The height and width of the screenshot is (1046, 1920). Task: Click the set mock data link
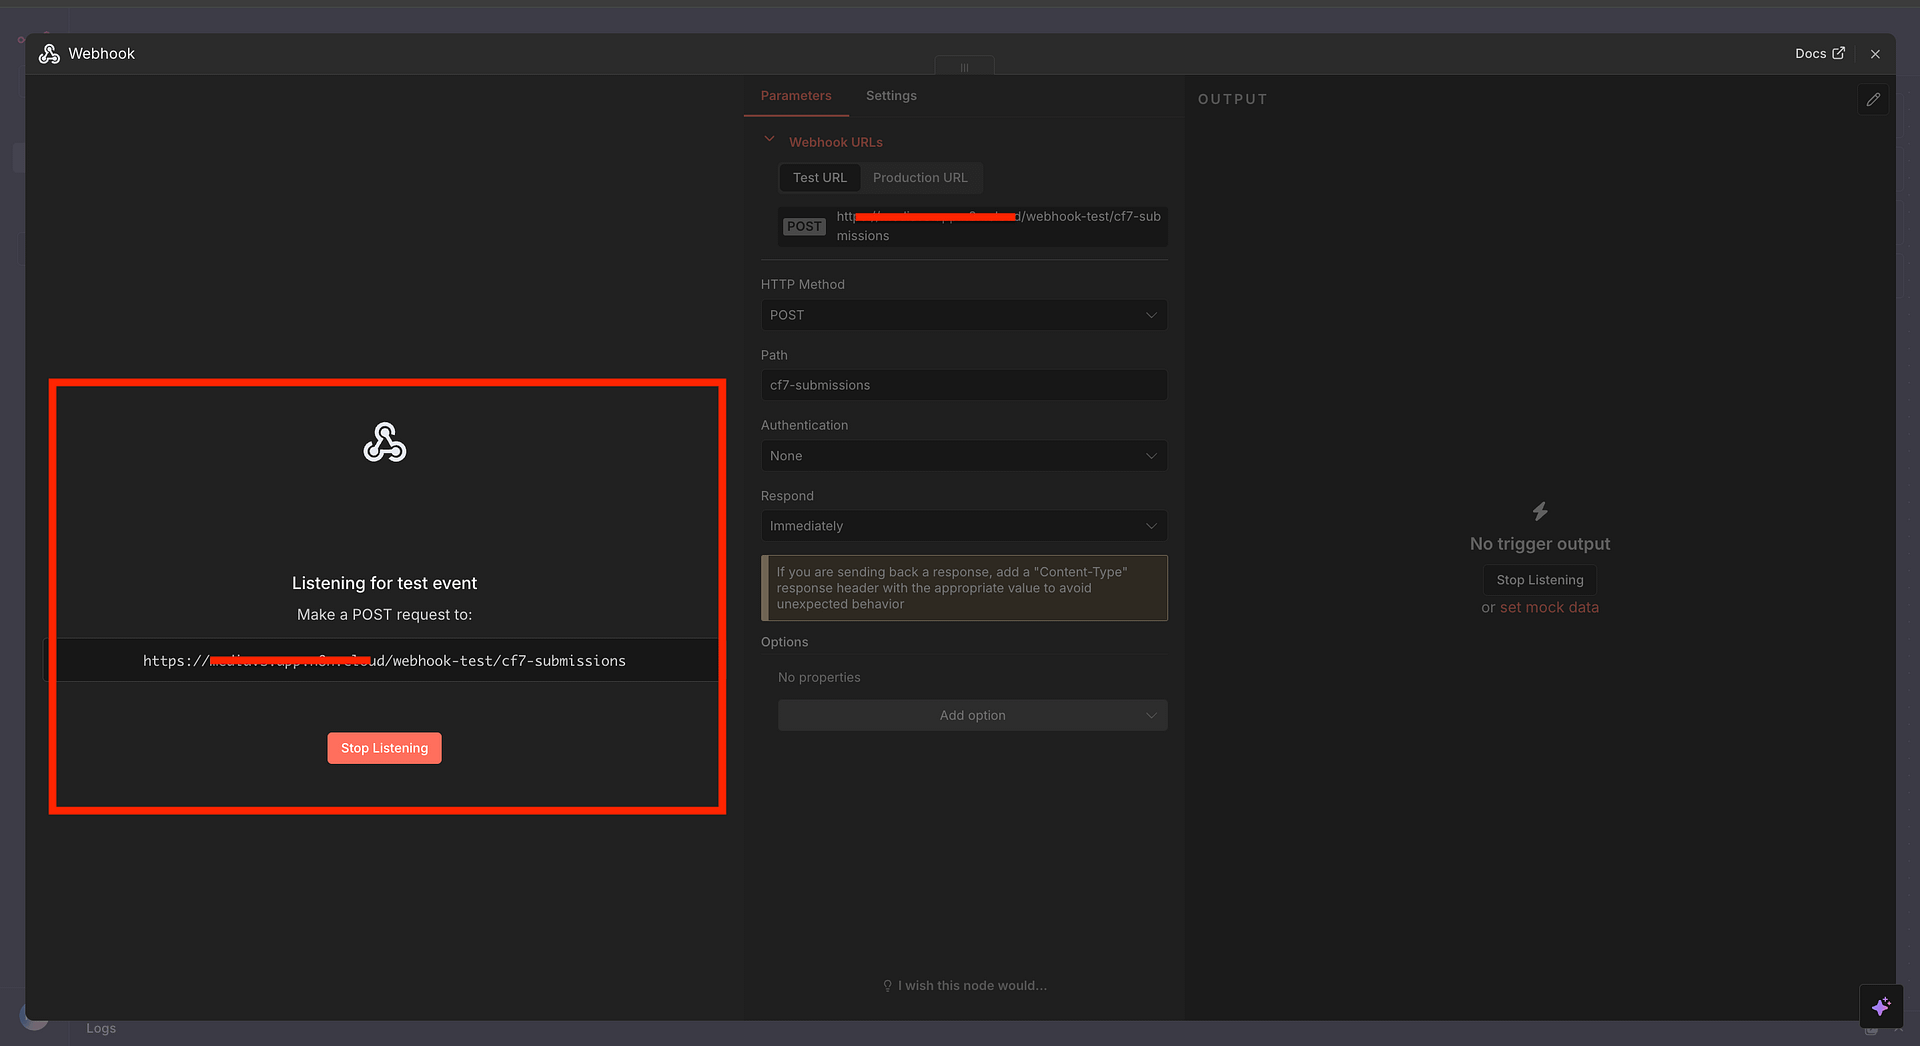click(x=1549, y=608)
